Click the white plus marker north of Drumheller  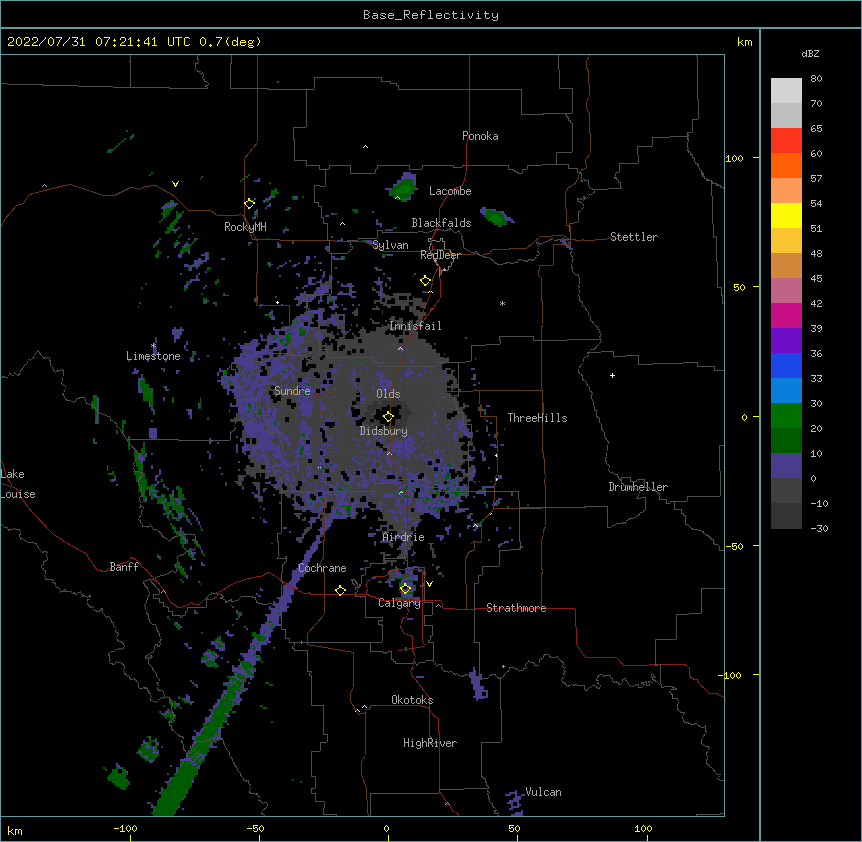612,375
